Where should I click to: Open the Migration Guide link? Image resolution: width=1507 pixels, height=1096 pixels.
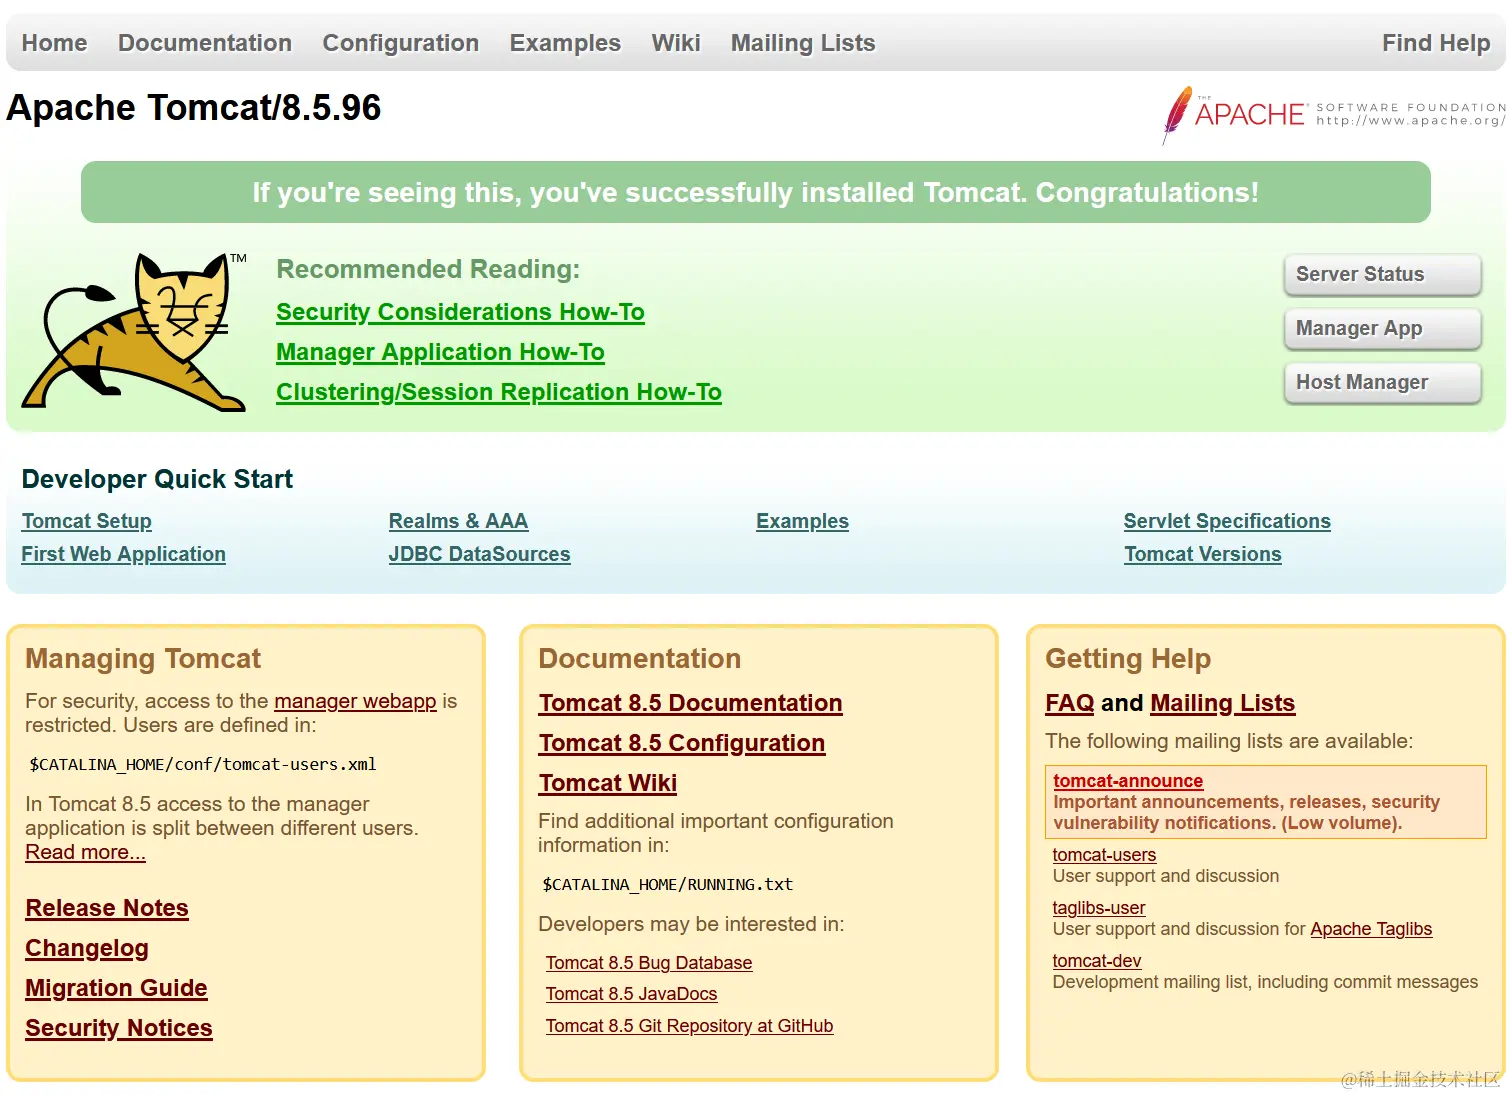(116, 988)
